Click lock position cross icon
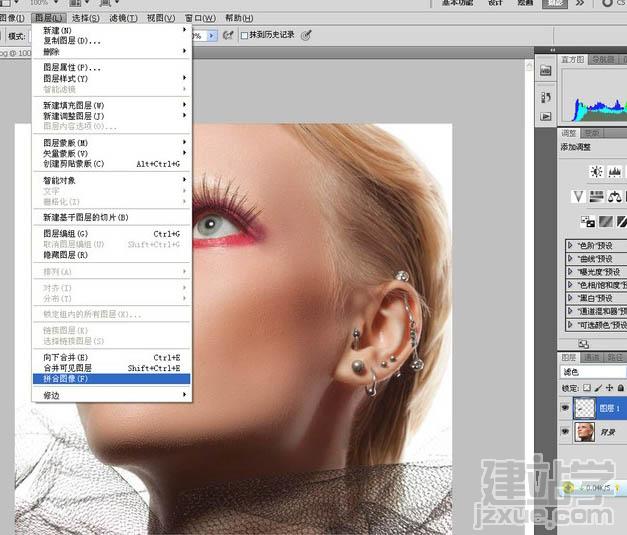Screen dimensions: 627x535 pyautogui.click(x=609, y=388)
